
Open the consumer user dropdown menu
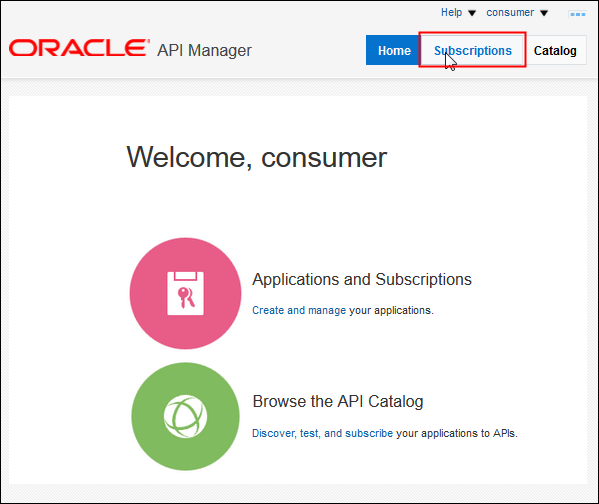point(517,13)
